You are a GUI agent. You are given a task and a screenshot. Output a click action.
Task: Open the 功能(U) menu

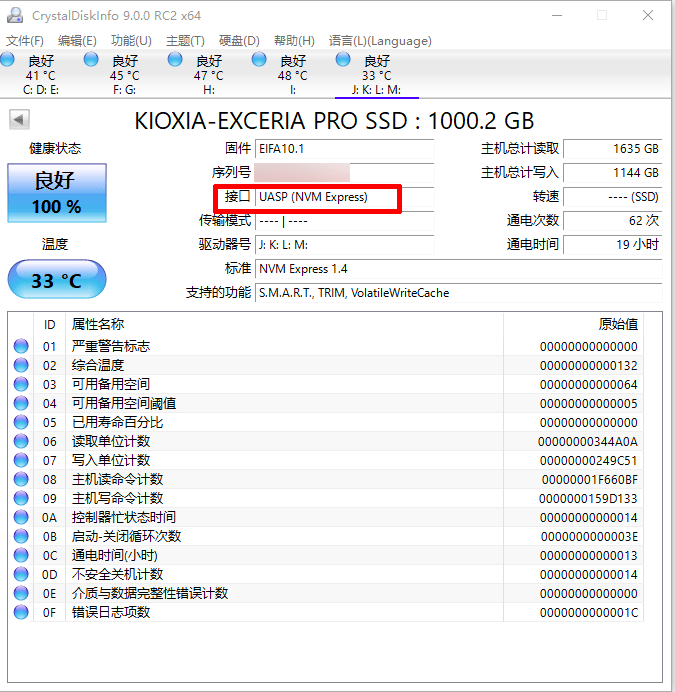coord(131,41)
